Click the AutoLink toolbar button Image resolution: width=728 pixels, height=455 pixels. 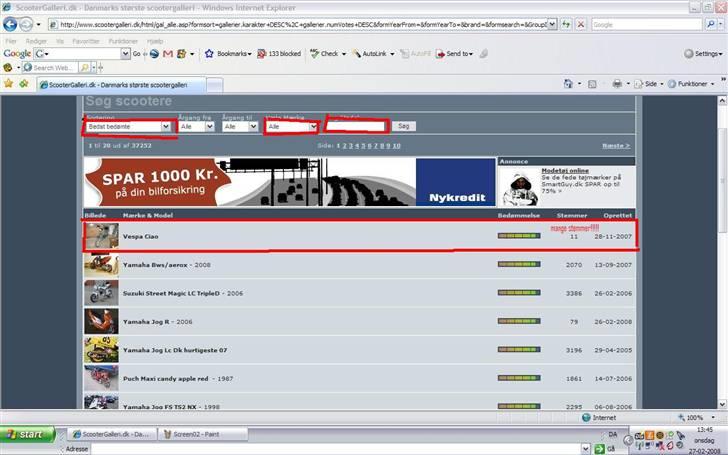369,53
